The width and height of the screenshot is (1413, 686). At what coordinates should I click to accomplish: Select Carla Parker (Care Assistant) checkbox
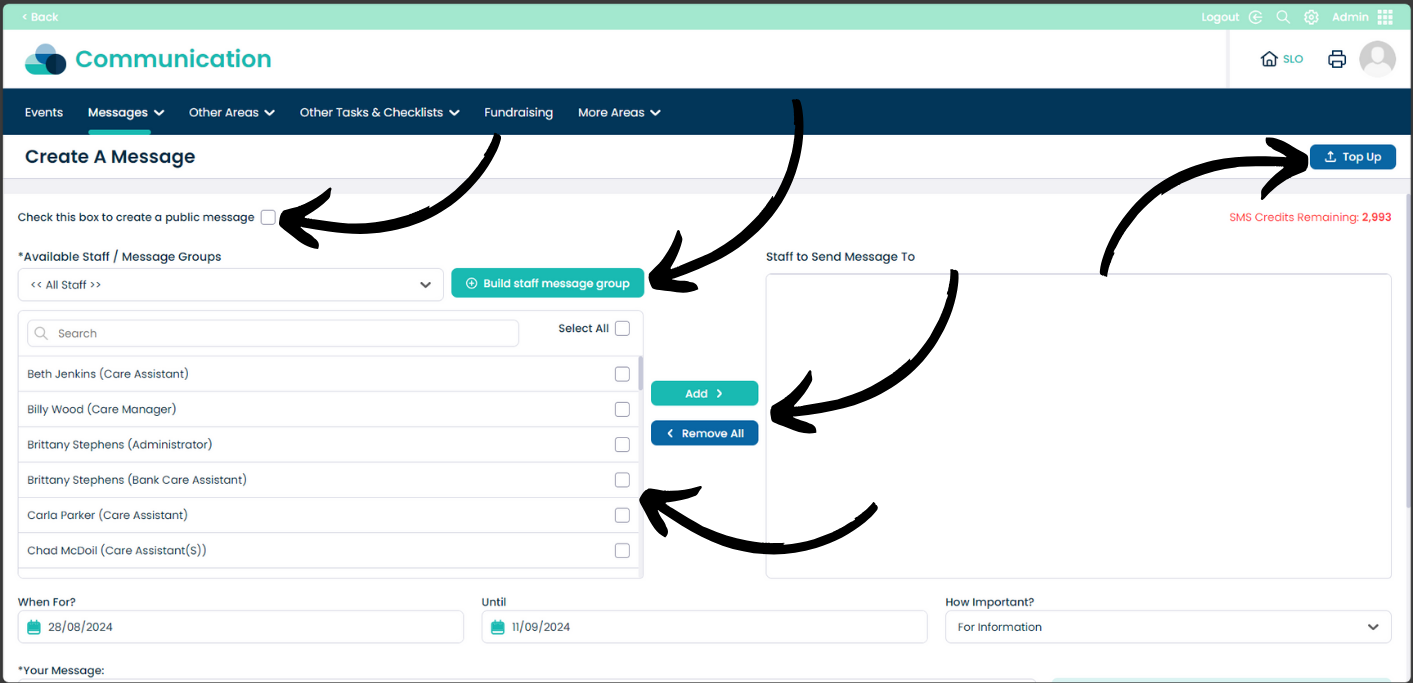coord(622,515)
